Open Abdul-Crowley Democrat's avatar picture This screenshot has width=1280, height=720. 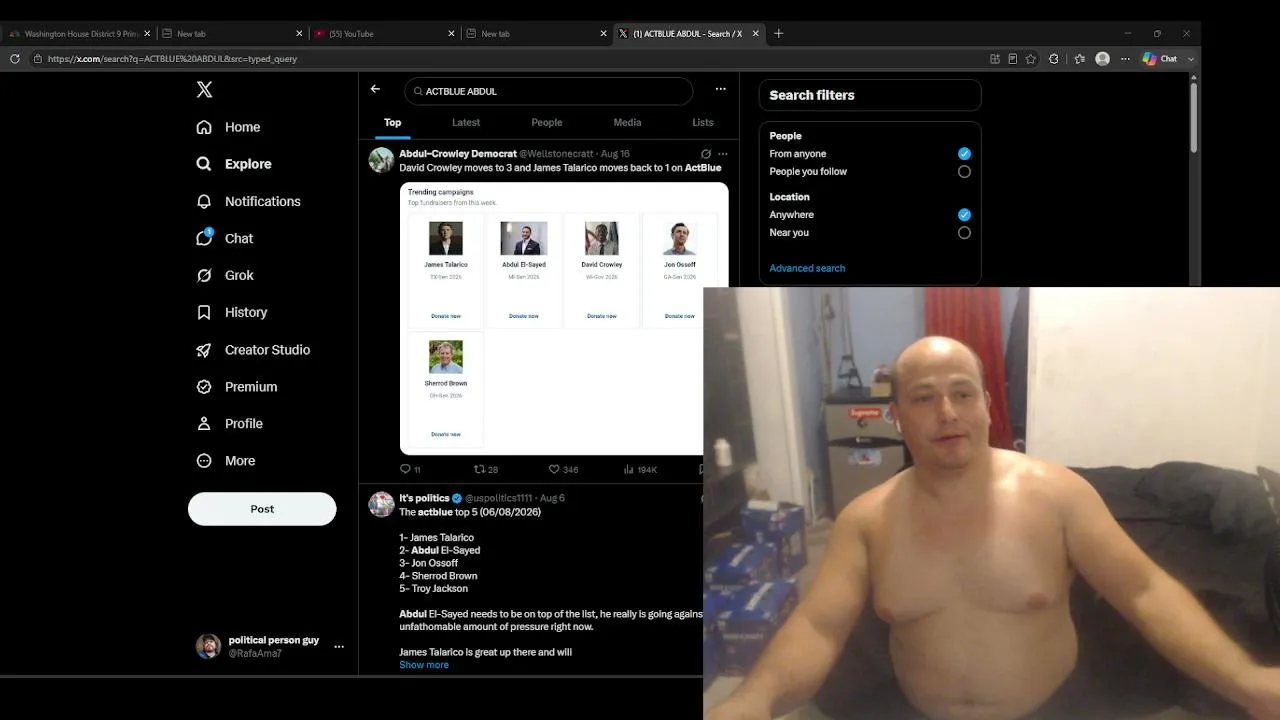click(x=381, y=160)
